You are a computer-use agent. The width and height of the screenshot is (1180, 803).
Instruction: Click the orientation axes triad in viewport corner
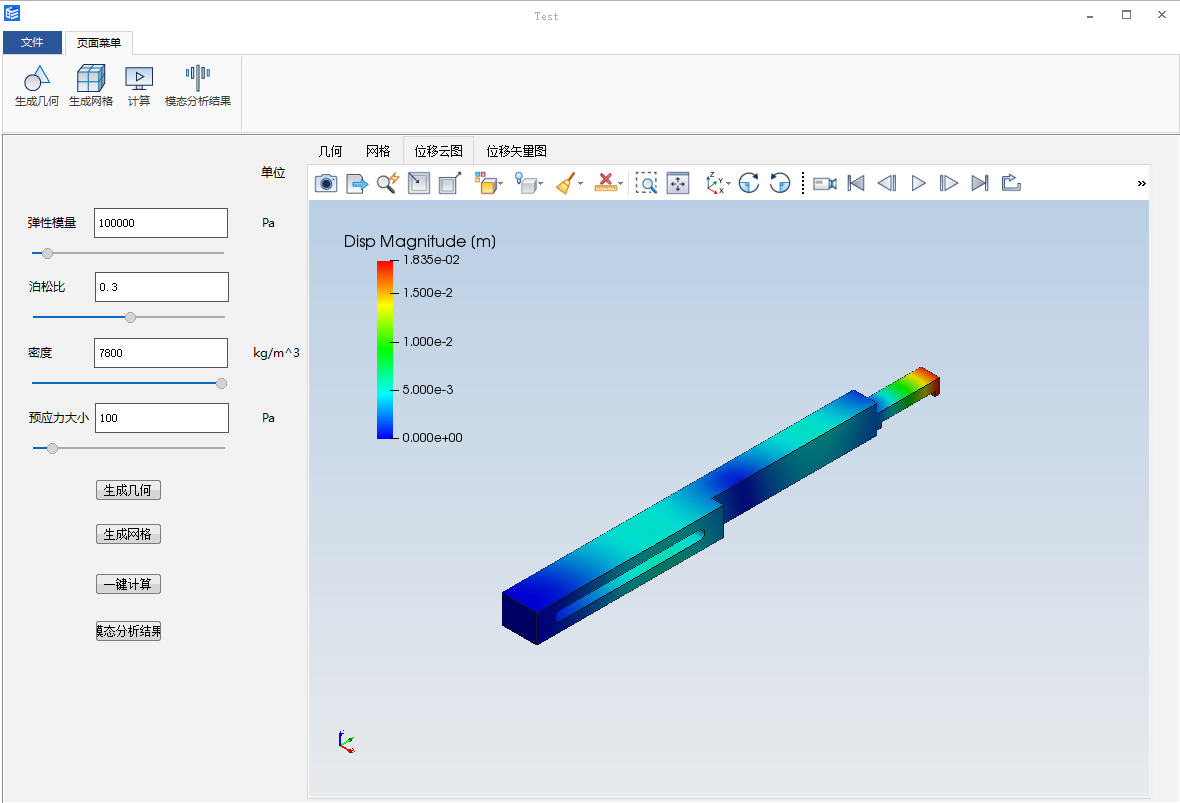click(x=345, y=741)
